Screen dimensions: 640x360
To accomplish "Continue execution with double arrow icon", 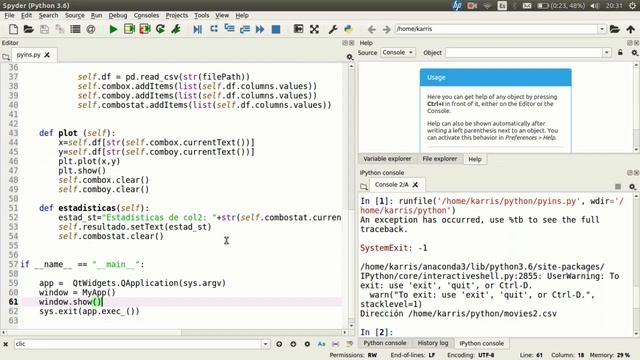I will (260, 29).
